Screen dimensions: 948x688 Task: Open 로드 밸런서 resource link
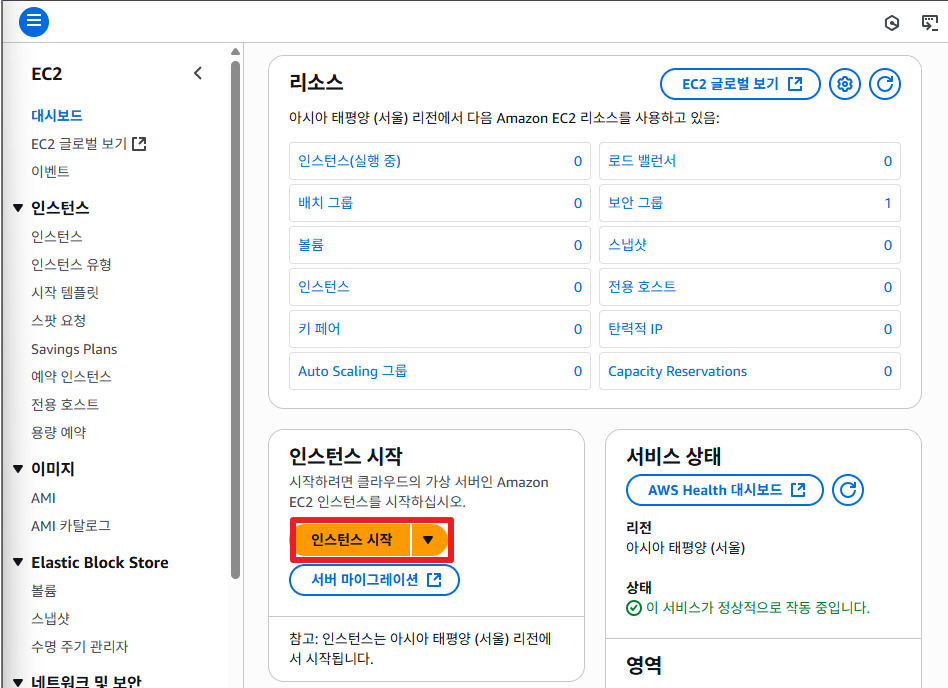tap(642, 161)
